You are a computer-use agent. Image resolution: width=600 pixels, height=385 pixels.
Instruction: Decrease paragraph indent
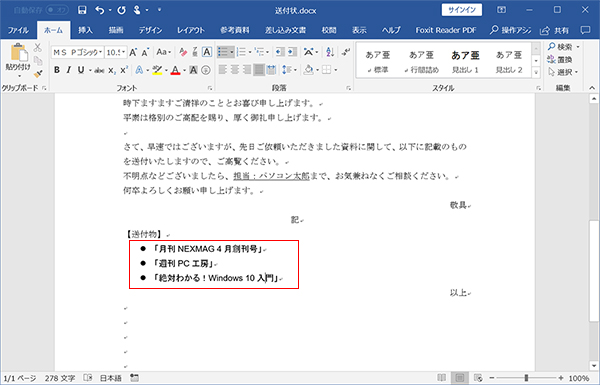pyautogui.click(x=280, y=52)
